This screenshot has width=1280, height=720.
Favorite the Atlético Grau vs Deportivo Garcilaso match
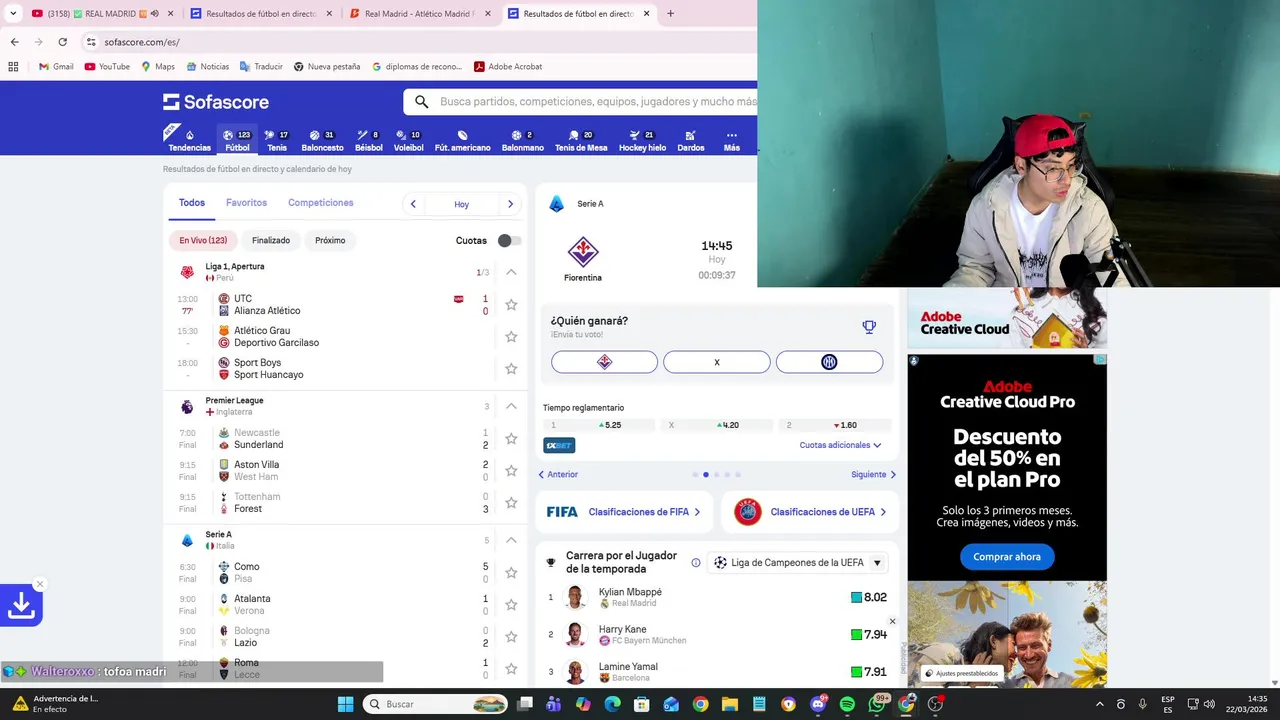click(511, 337)
